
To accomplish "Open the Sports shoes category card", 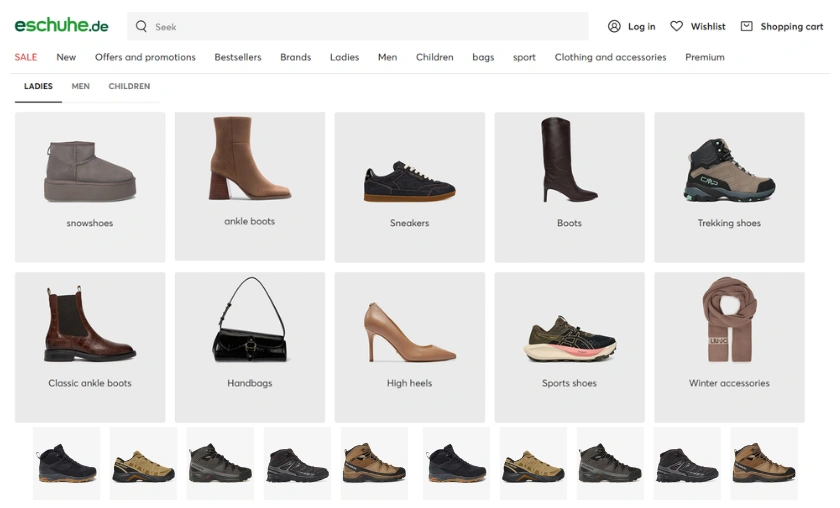I will coord(569,347).
